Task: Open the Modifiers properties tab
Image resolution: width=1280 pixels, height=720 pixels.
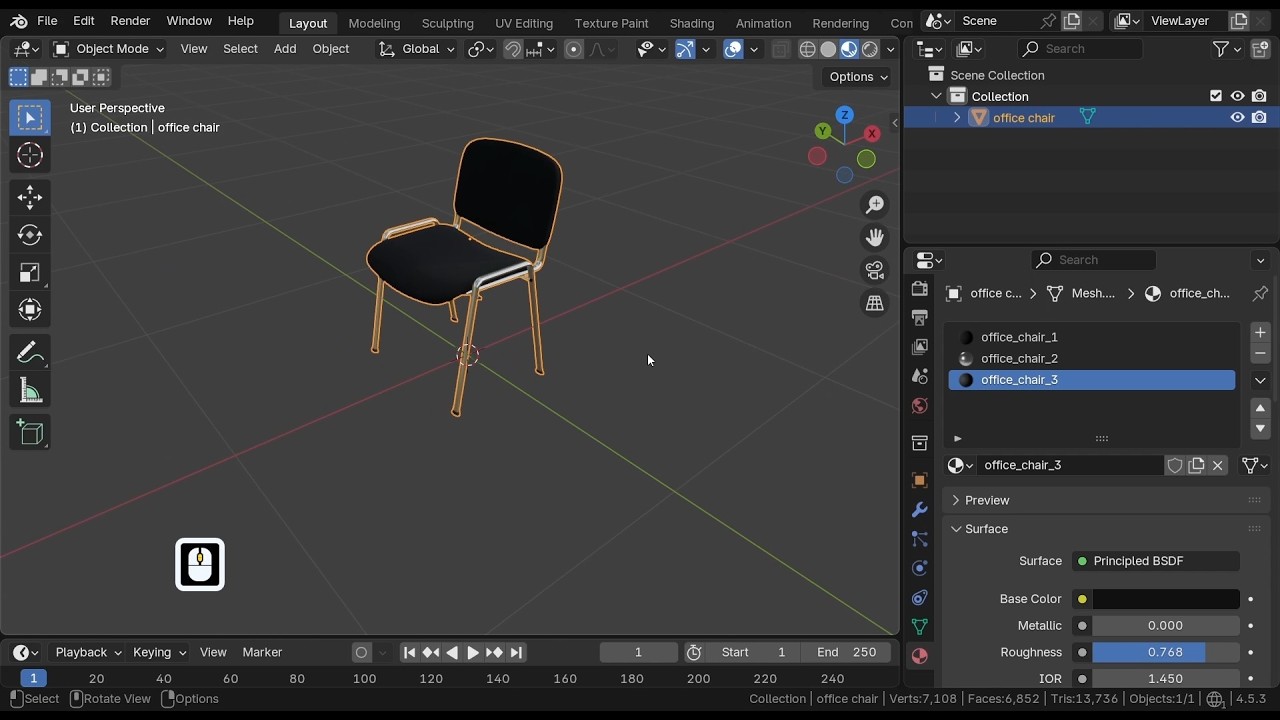Action: pyautogui.click(x=919, y=510)
